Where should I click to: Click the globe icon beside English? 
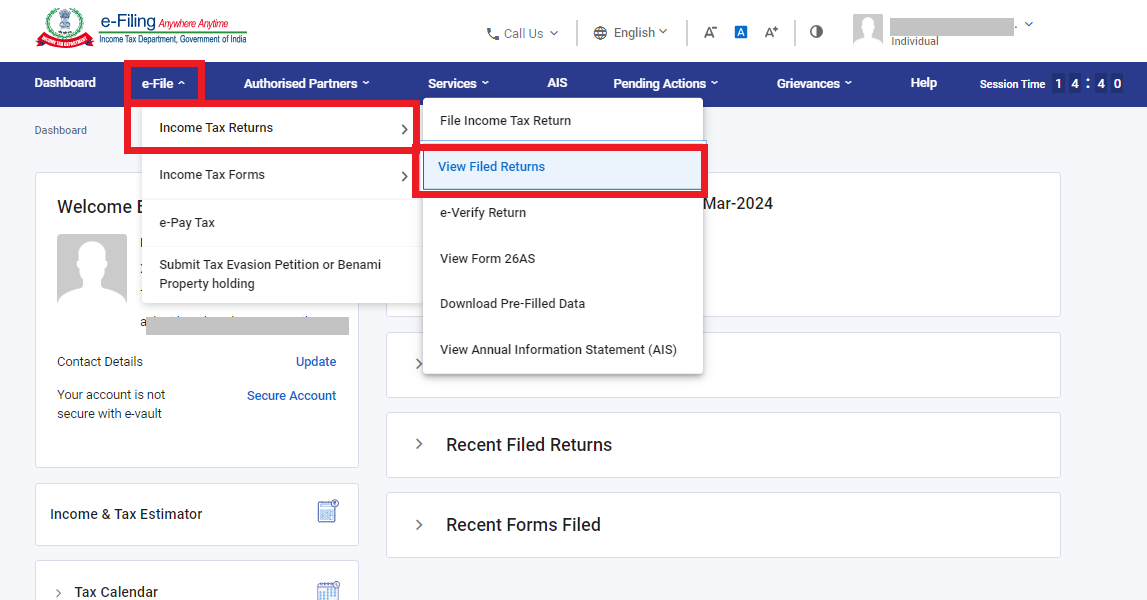click(600, 33)
